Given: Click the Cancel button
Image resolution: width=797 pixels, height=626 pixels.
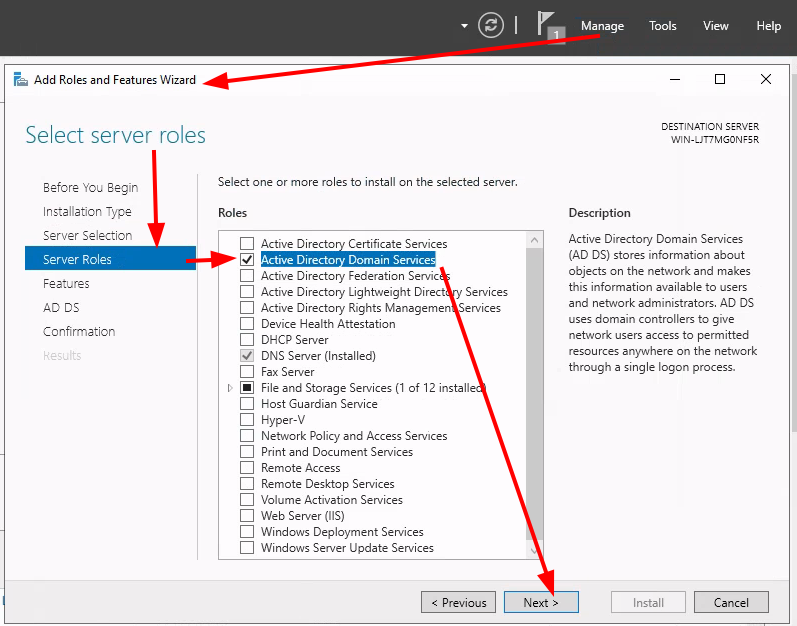Looking at the screenshot, I should pos(731,603).
